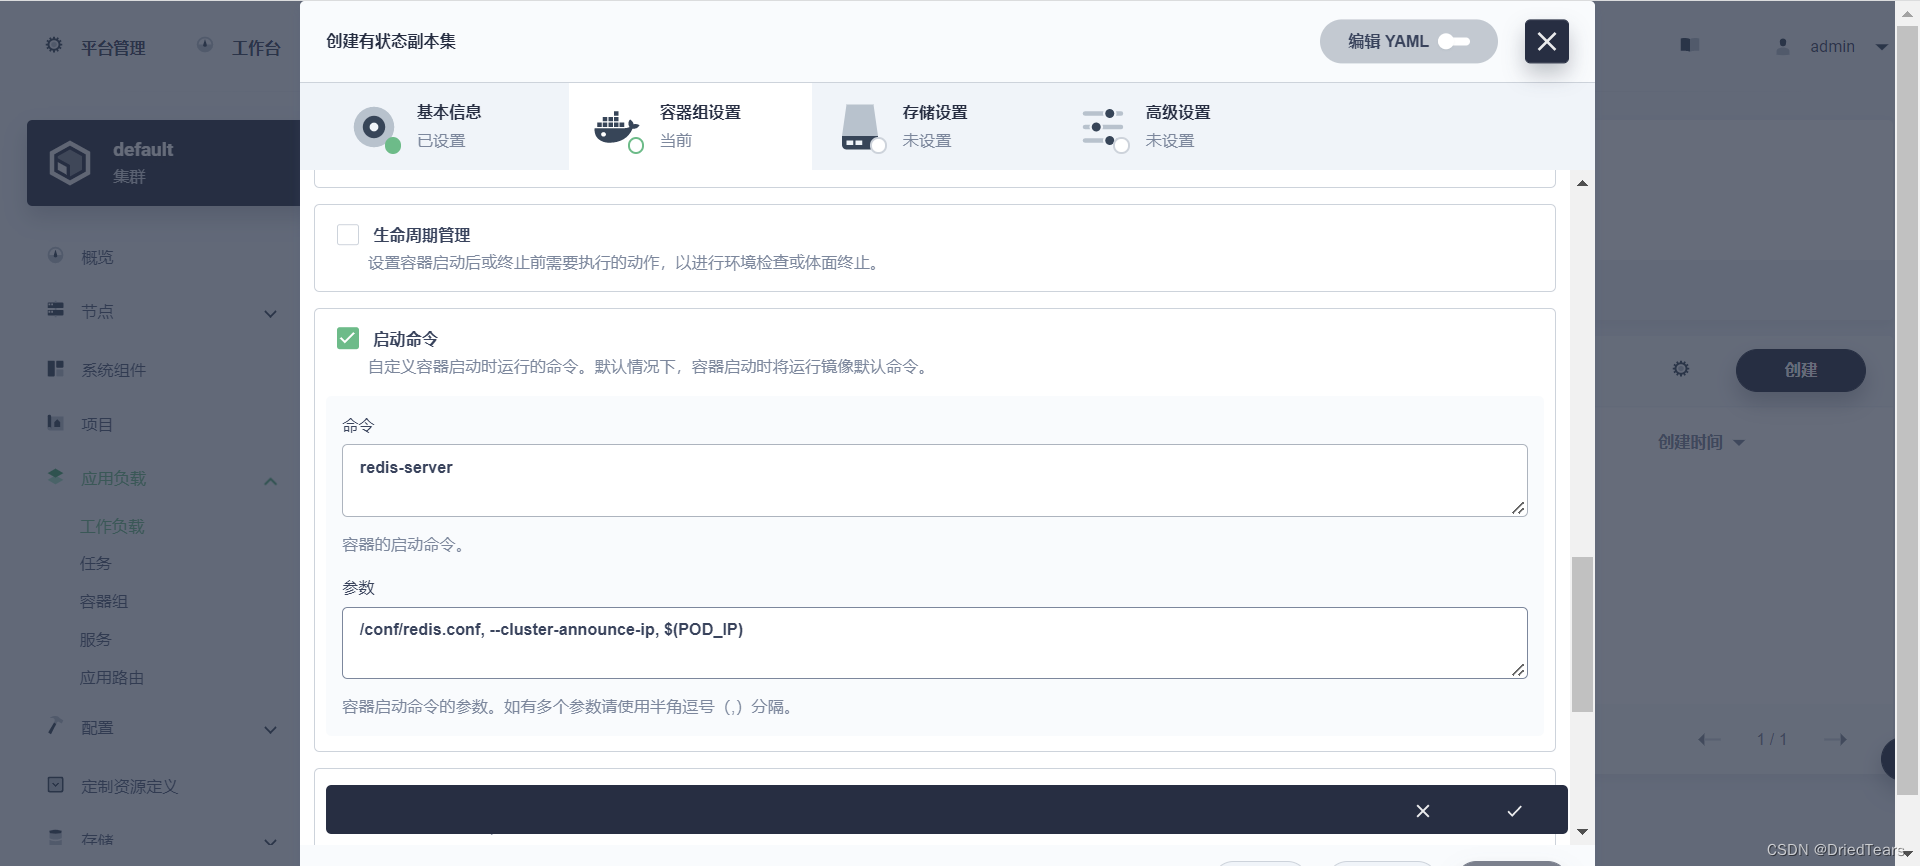Click the 项目 sidebar icon
Image resolution: width=1920 pixels, height=866 pixels.
click(56, 422)
